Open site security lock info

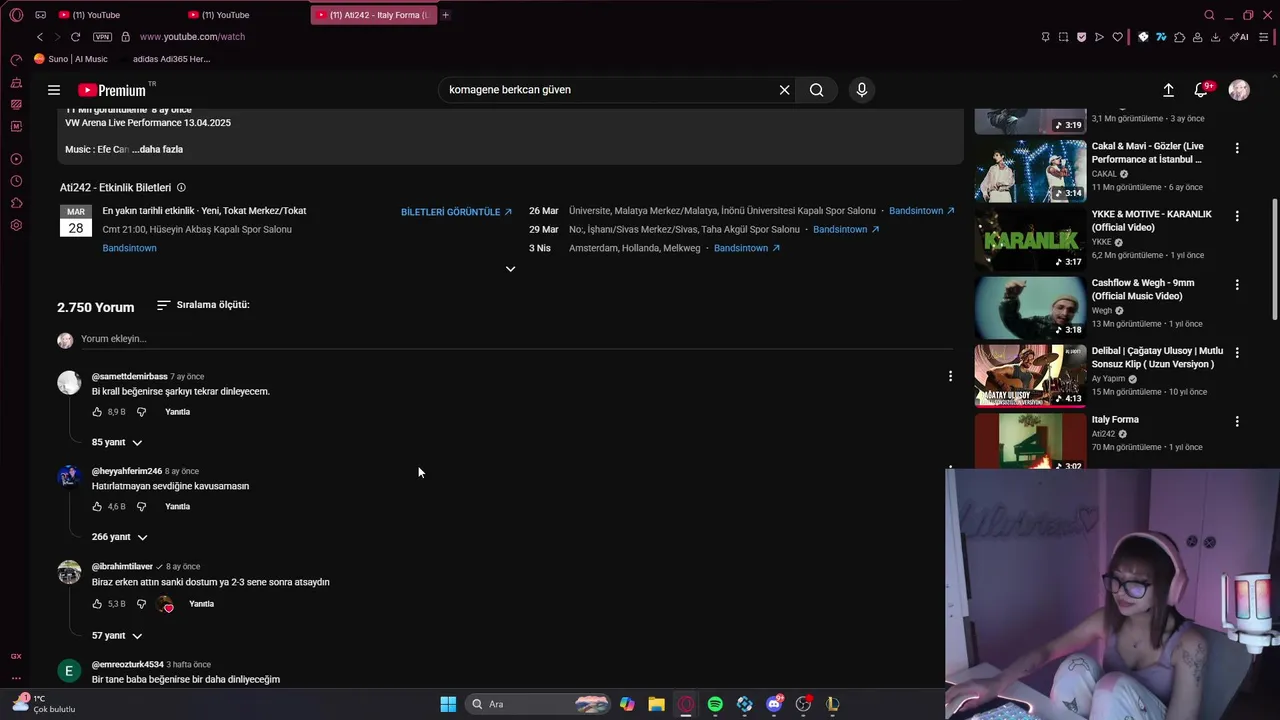(125, 37)
